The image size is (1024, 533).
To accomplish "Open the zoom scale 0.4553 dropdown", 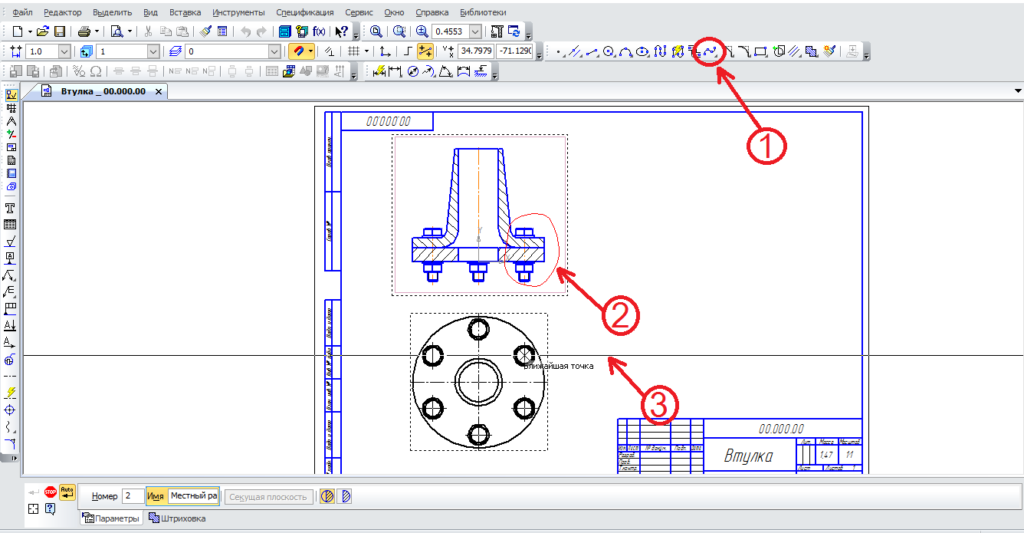I will (x=475, y=32).
